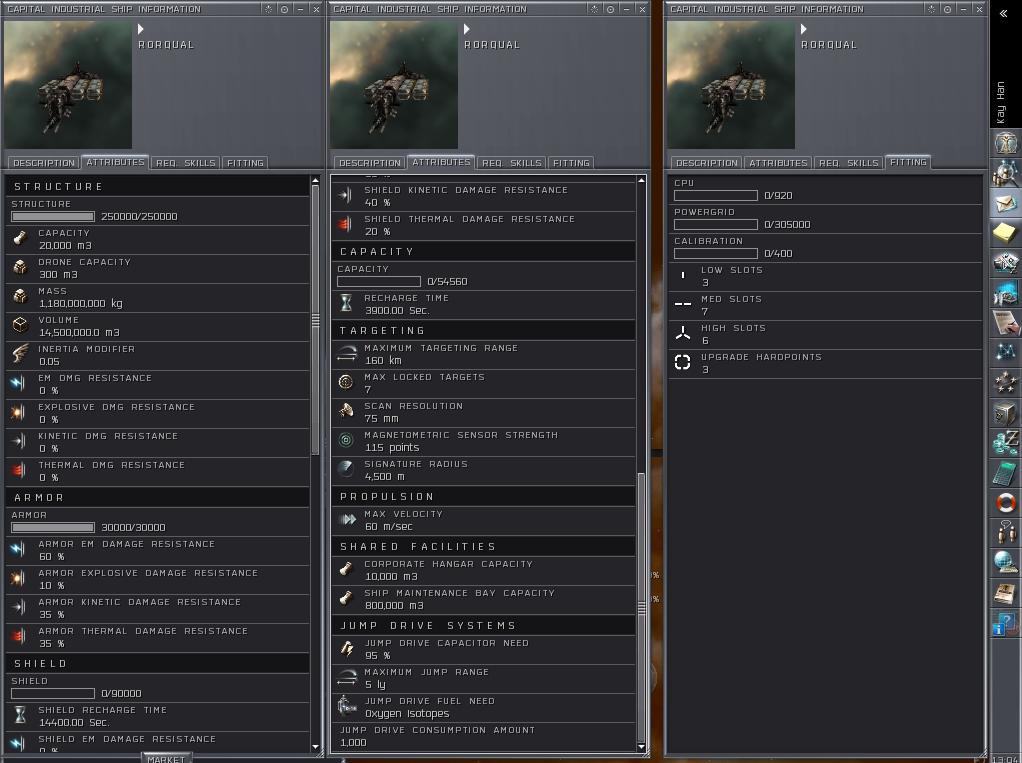Toggle the circle-dot button in right window titlebar
This screenshot has height=763, width=1022.
947,9
